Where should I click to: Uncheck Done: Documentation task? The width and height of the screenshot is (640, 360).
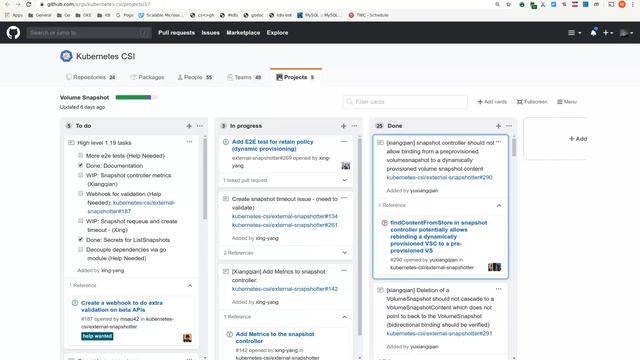click(x=80, y=165)
